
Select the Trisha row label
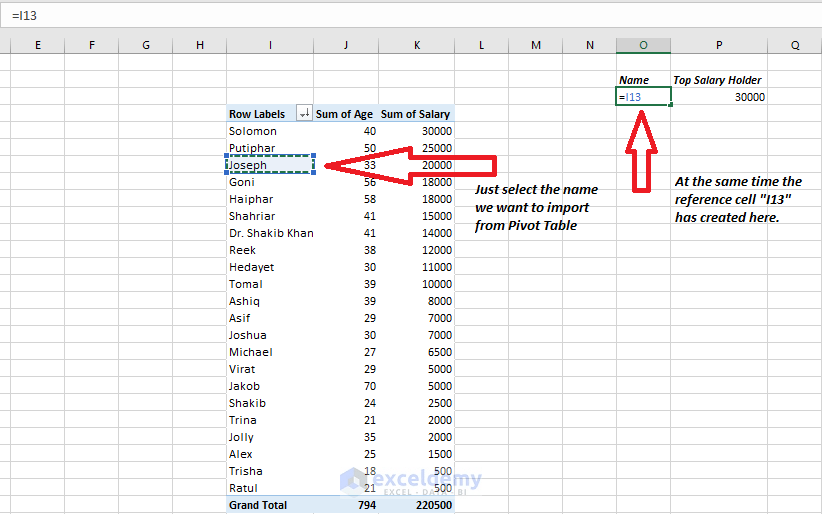pyautogui.click(x=270, y=470)
